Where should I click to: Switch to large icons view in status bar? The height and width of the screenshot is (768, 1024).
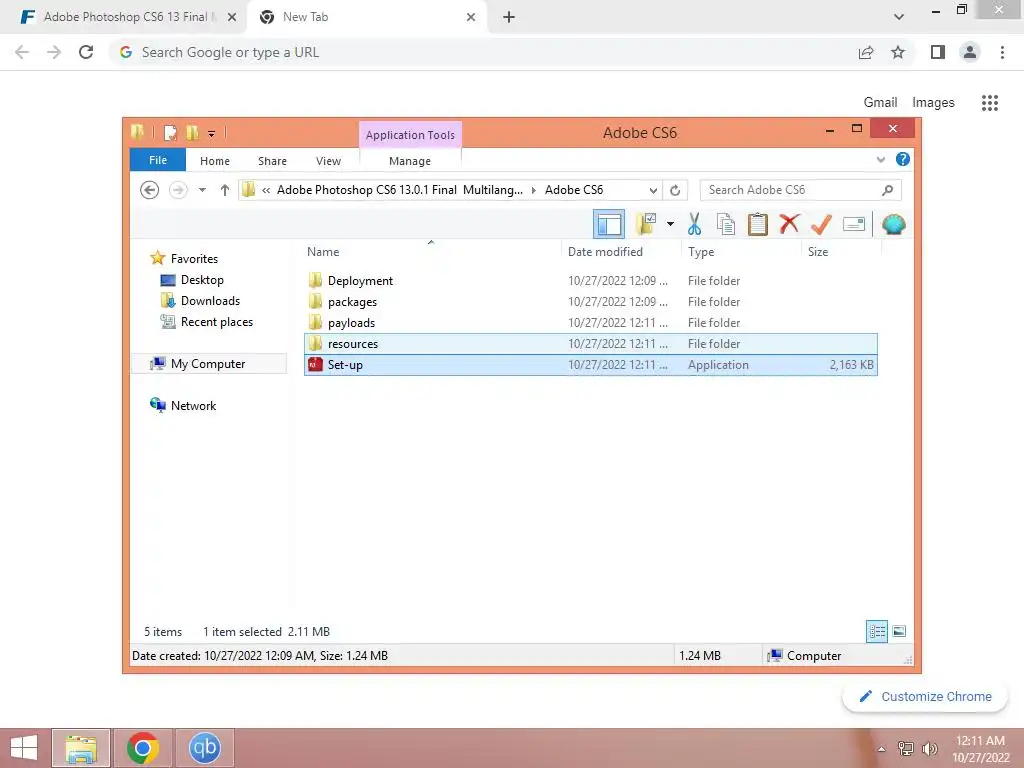pyautogui.click(x=899, y=631)
